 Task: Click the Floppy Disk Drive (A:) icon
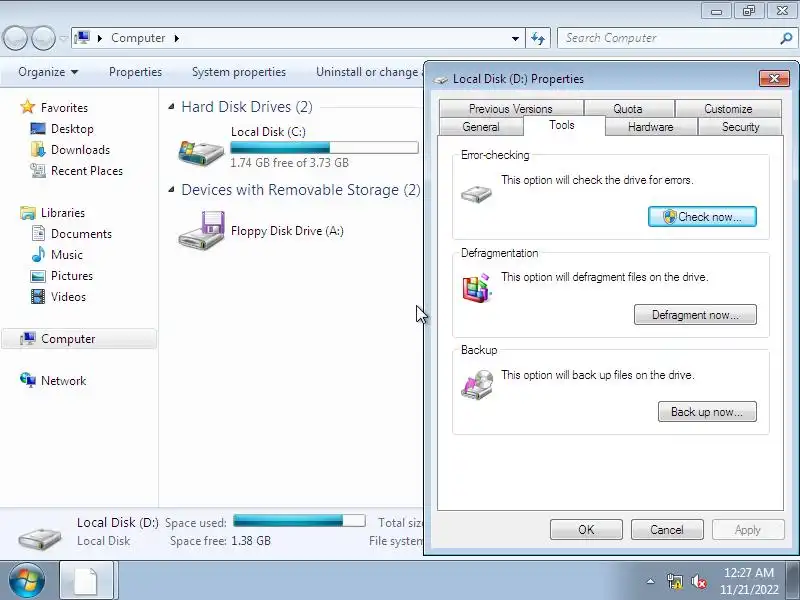[201, 230]
